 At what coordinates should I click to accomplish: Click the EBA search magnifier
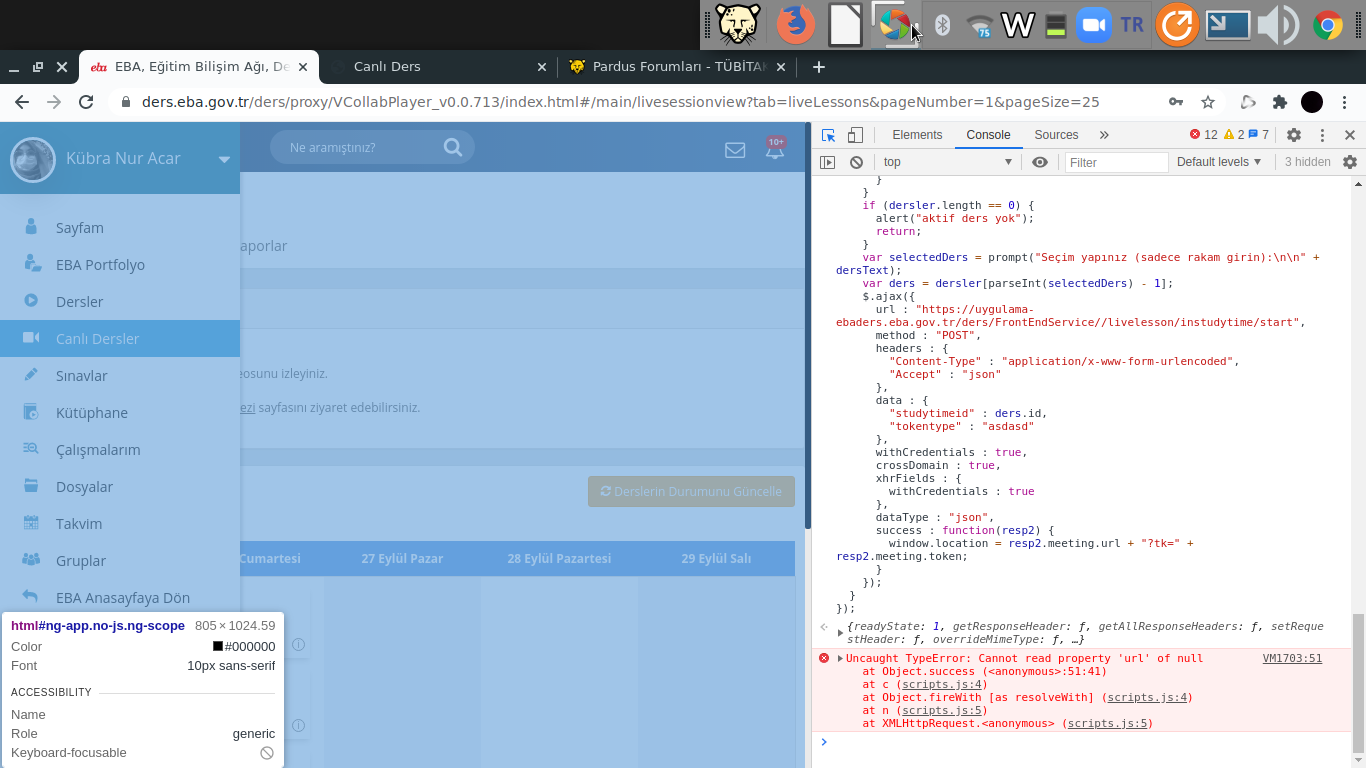click(453, 147)
